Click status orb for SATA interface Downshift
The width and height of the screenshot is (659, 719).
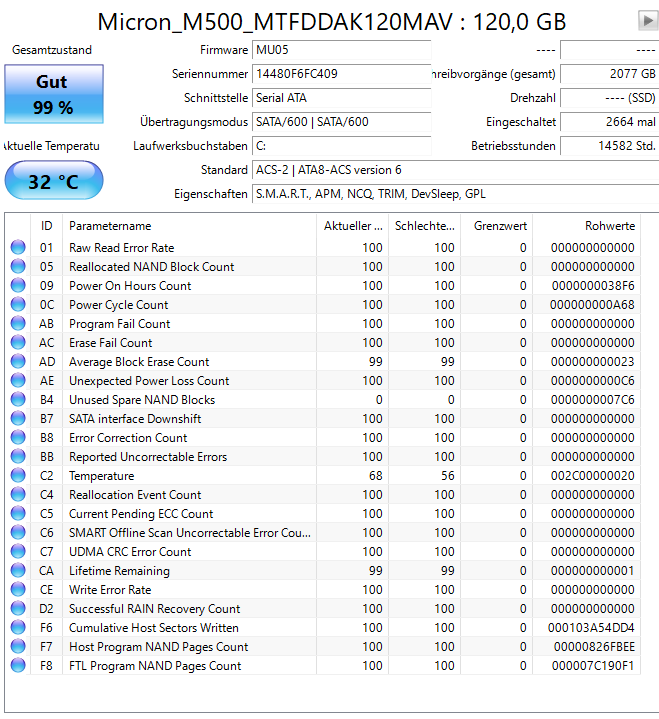tap(18, 418)
